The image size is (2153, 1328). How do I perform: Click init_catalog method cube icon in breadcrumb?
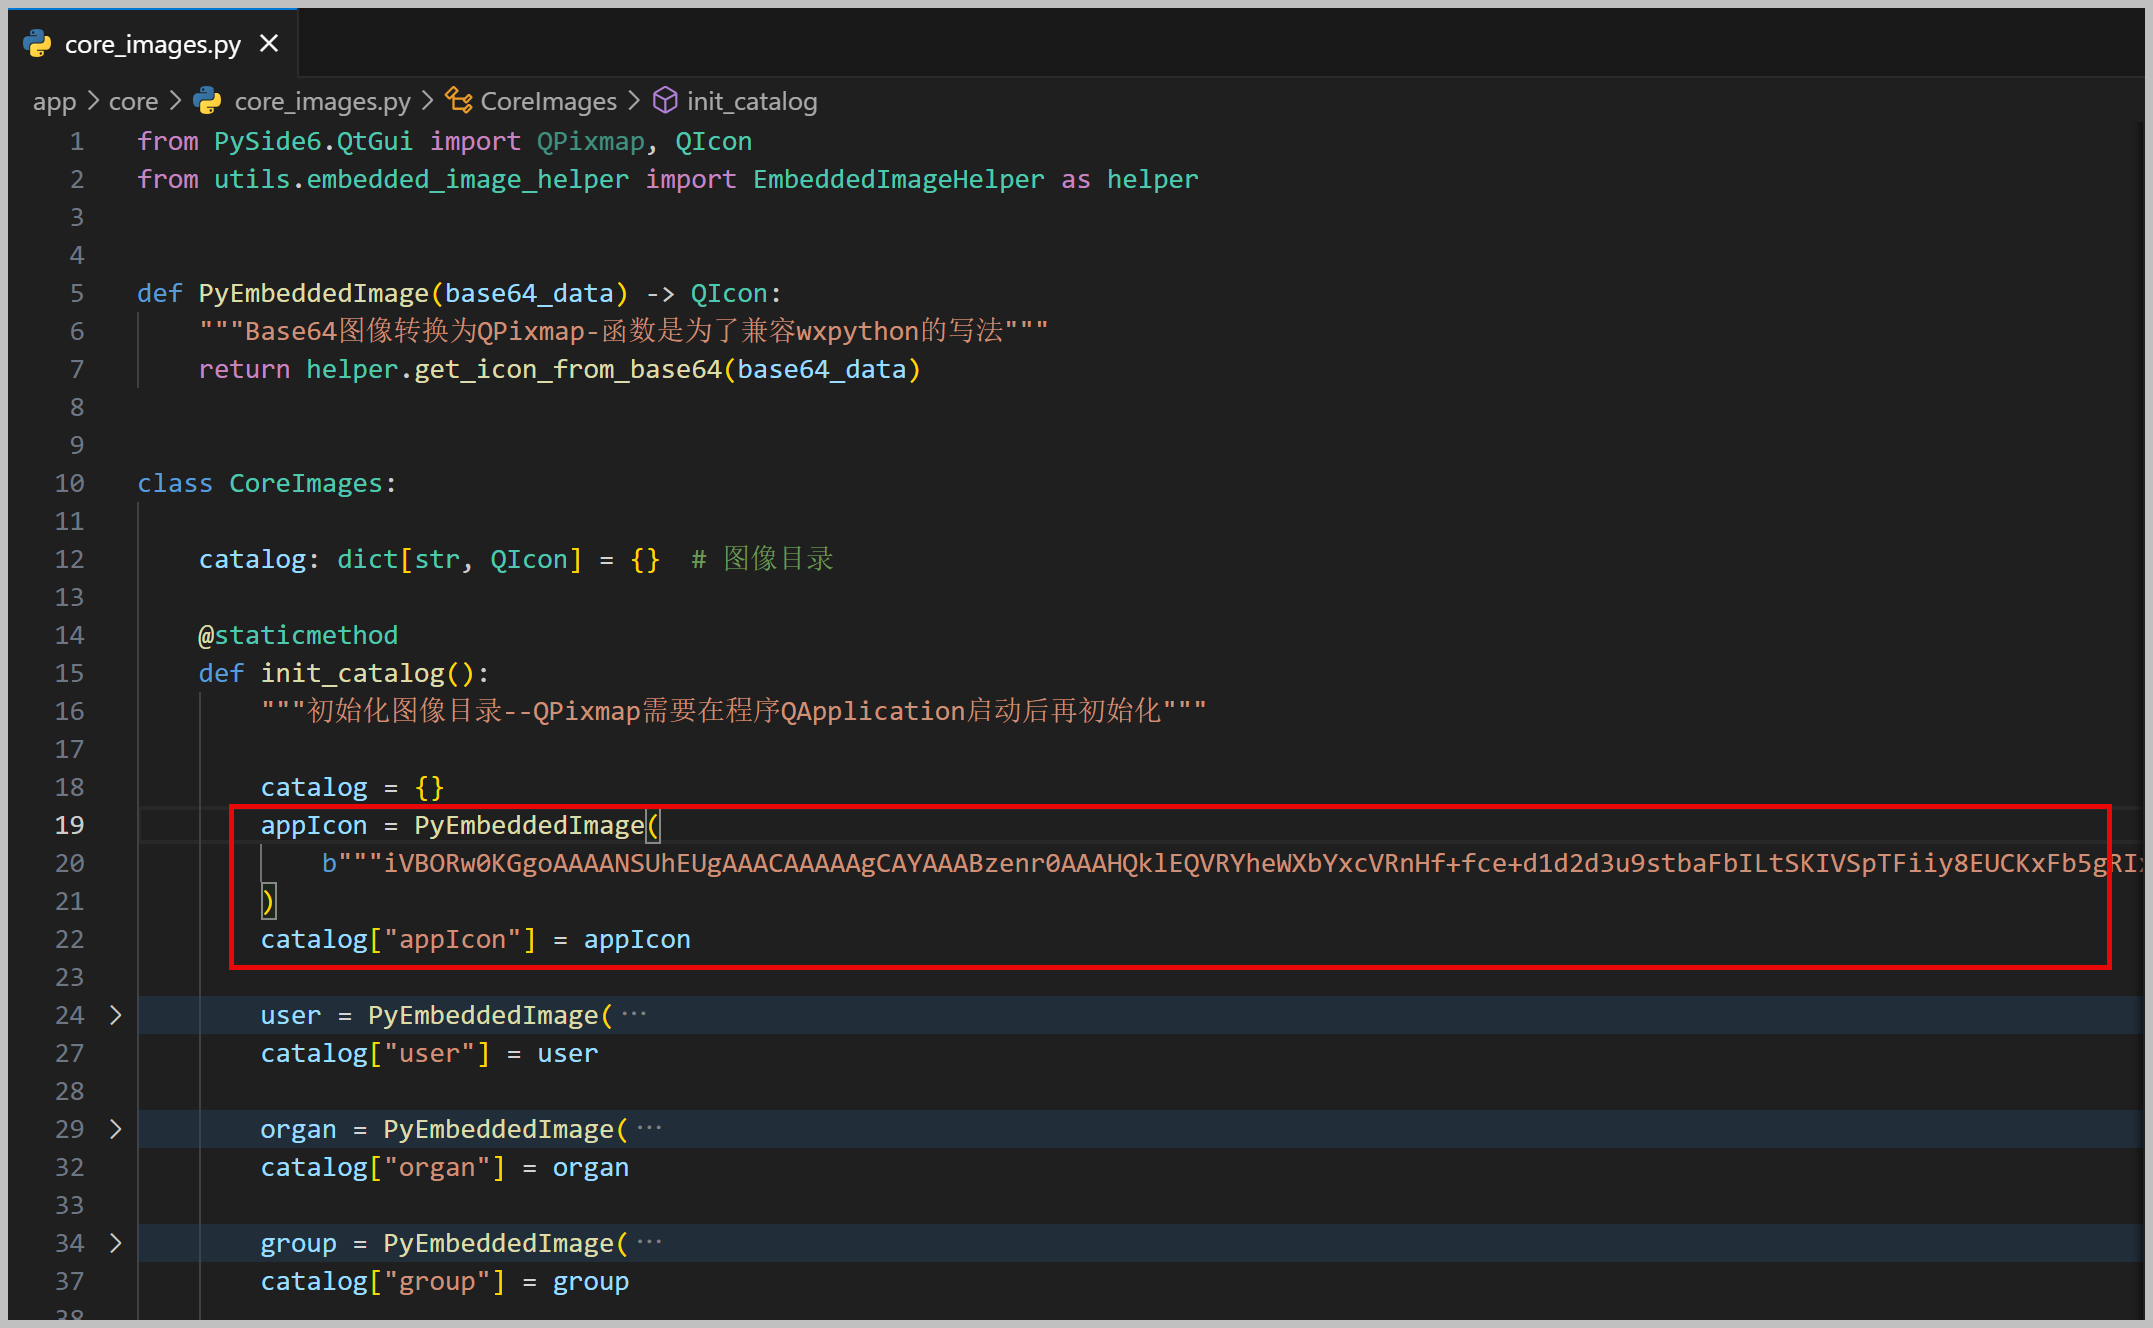click(x=665, y=101)
